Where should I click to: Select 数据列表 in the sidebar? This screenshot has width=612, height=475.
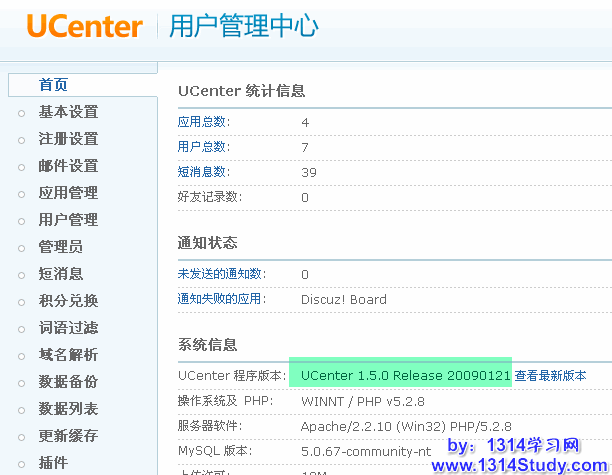[68, 409]
